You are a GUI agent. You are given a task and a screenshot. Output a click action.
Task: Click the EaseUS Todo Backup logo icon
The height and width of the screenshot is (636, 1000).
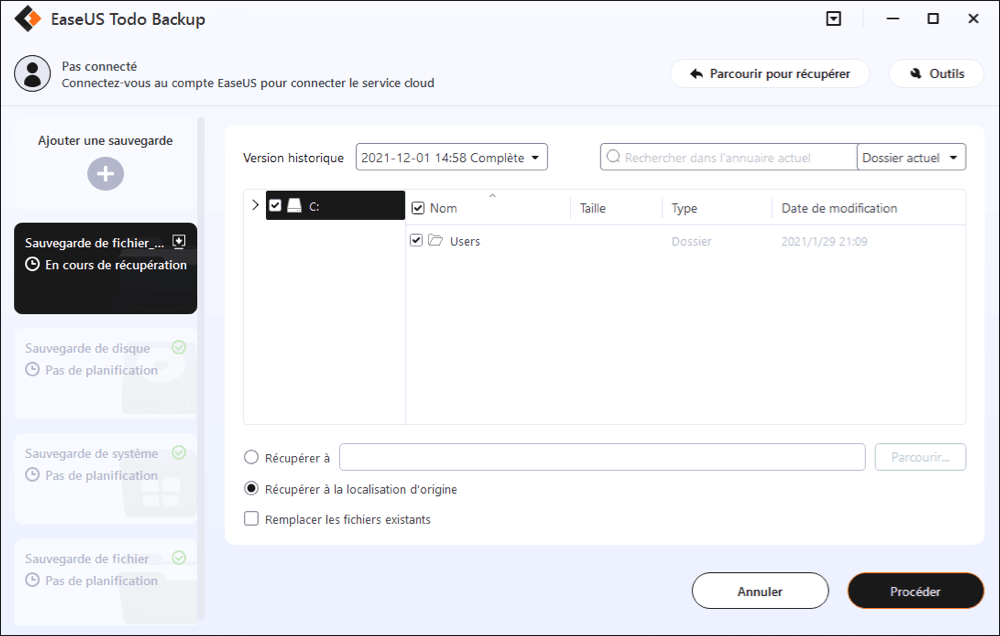pyautogui.click(x=27, y=19)
